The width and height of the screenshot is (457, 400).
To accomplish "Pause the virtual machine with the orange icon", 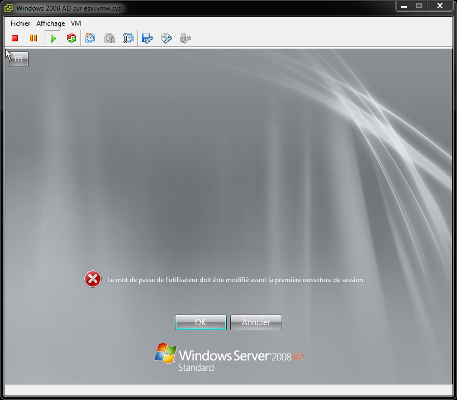I will (x=33, y=38).
